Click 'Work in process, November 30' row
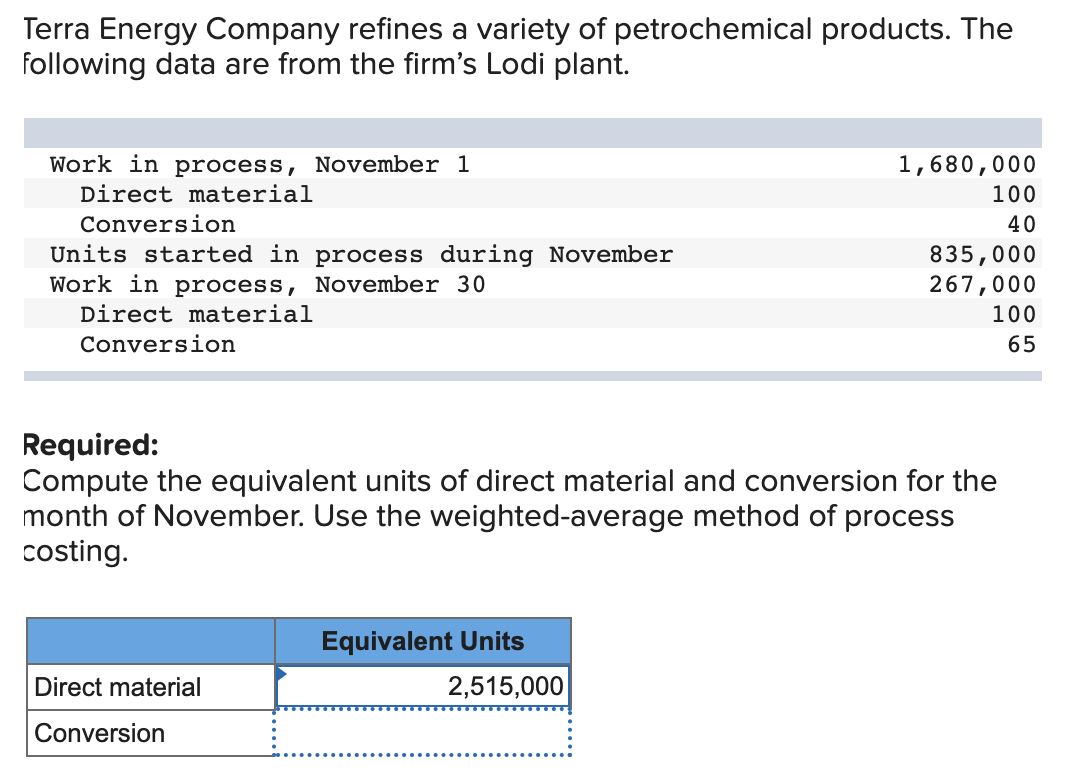The height and width of the screenshot is (774, 1084). click(x=532, y=284)
